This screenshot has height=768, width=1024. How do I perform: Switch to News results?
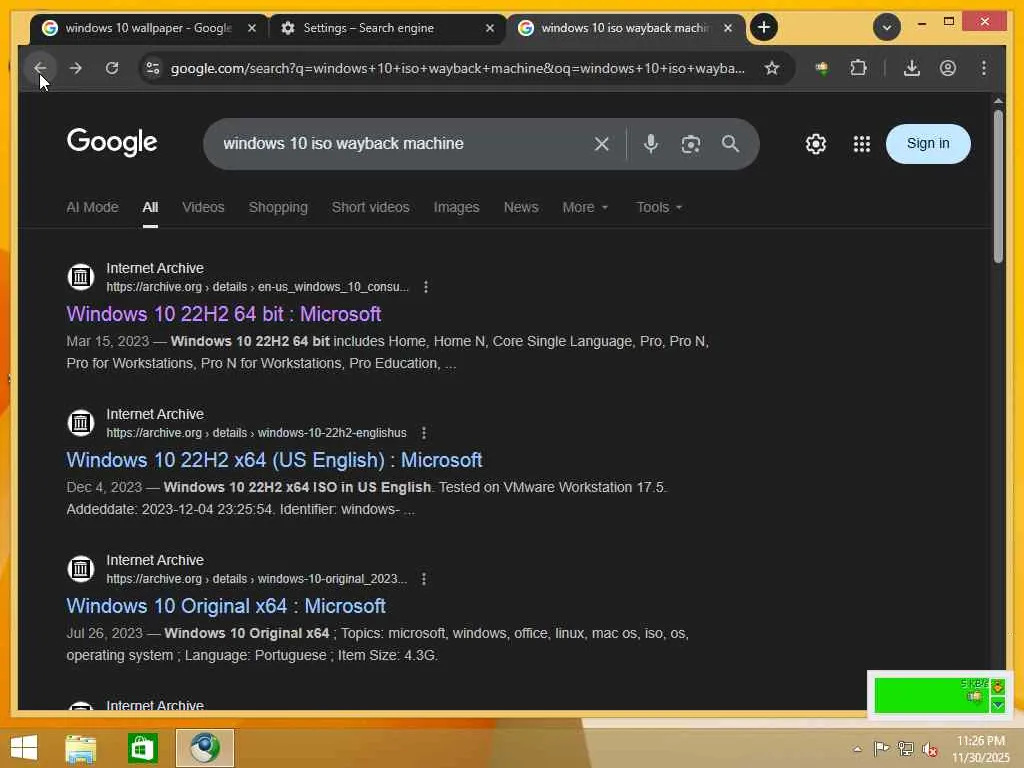pos(520,207)
